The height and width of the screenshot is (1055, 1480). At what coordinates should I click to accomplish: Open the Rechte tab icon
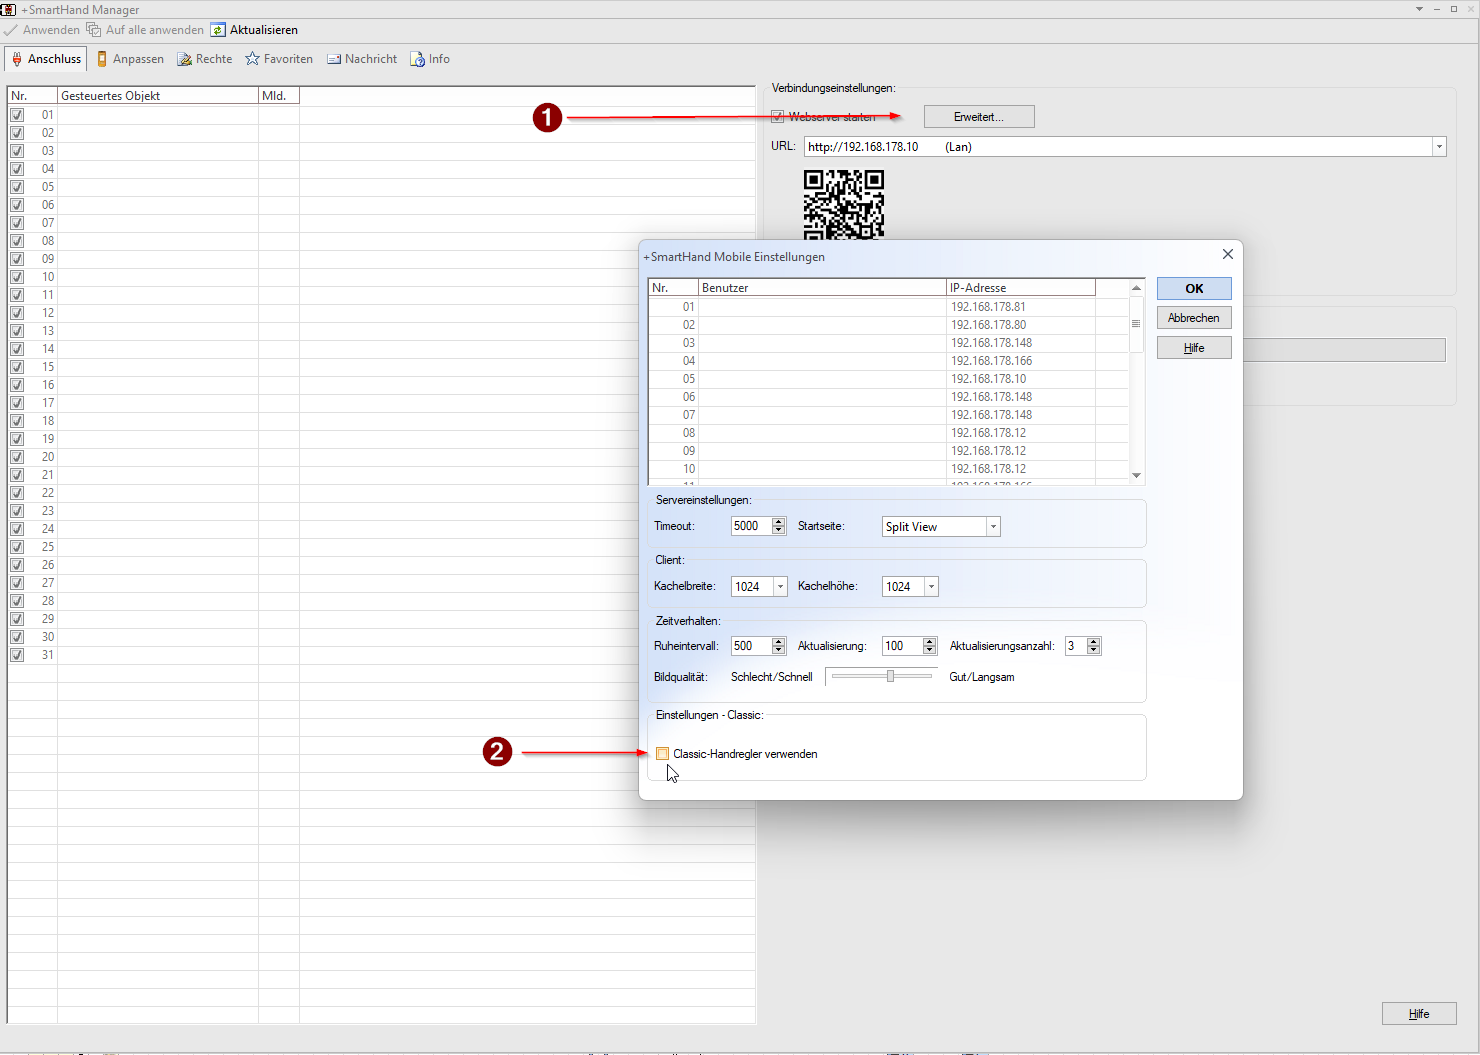coord(185,59)
